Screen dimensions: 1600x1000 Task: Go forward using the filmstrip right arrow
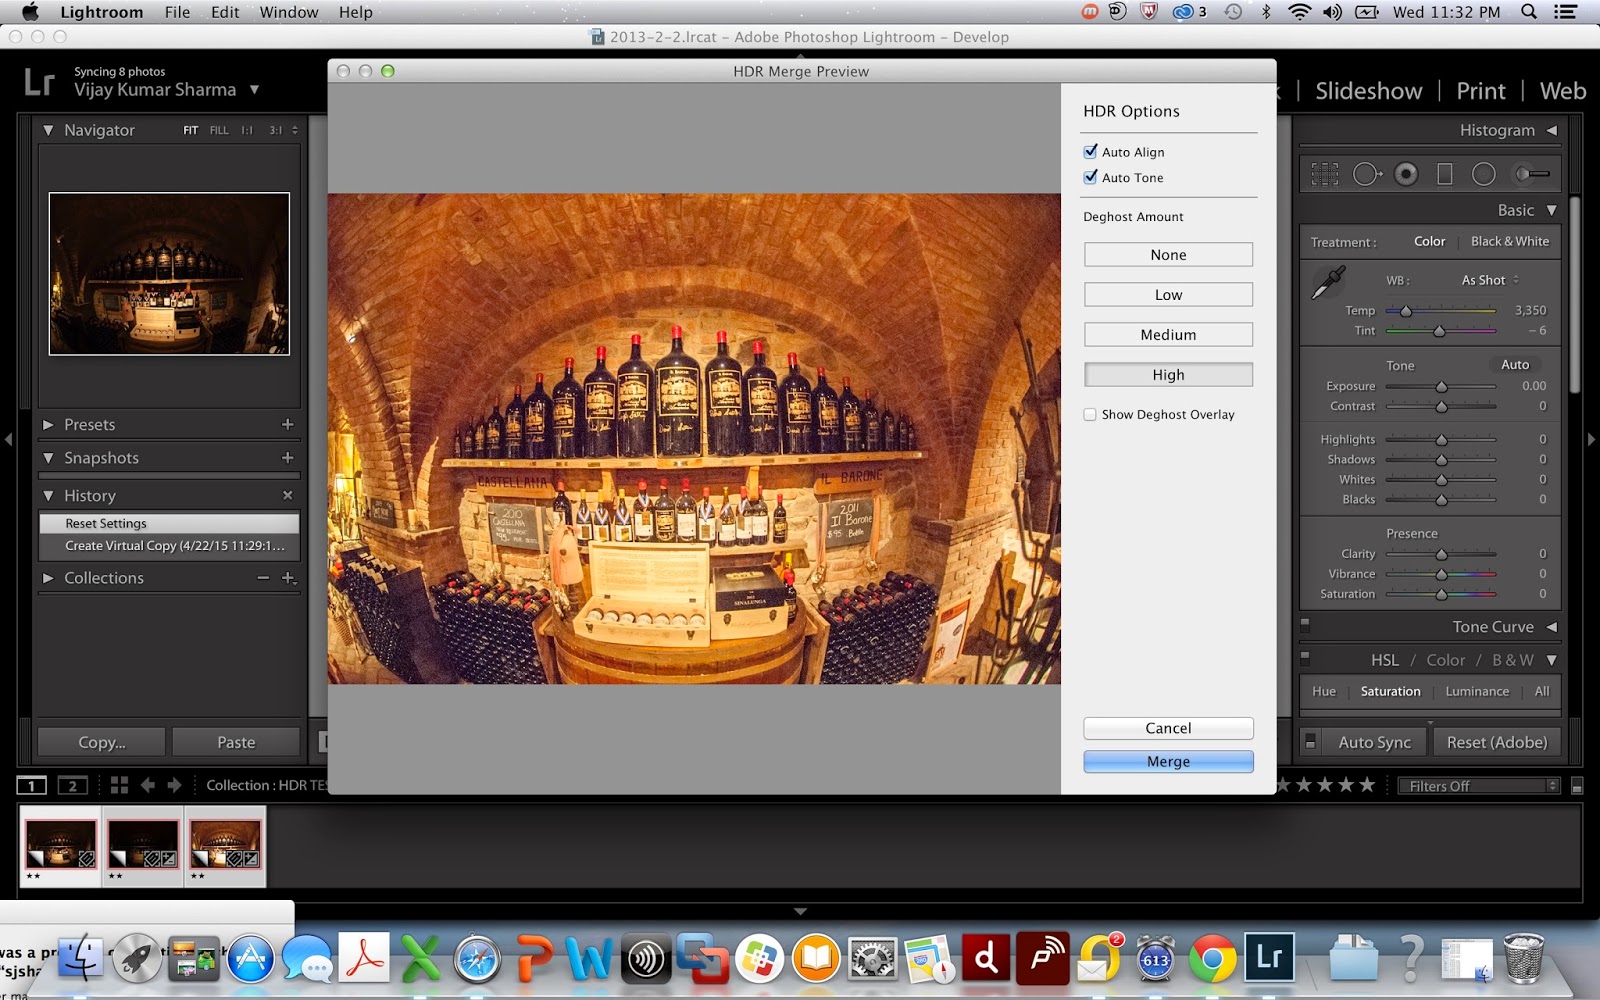[x=174, y=785]
